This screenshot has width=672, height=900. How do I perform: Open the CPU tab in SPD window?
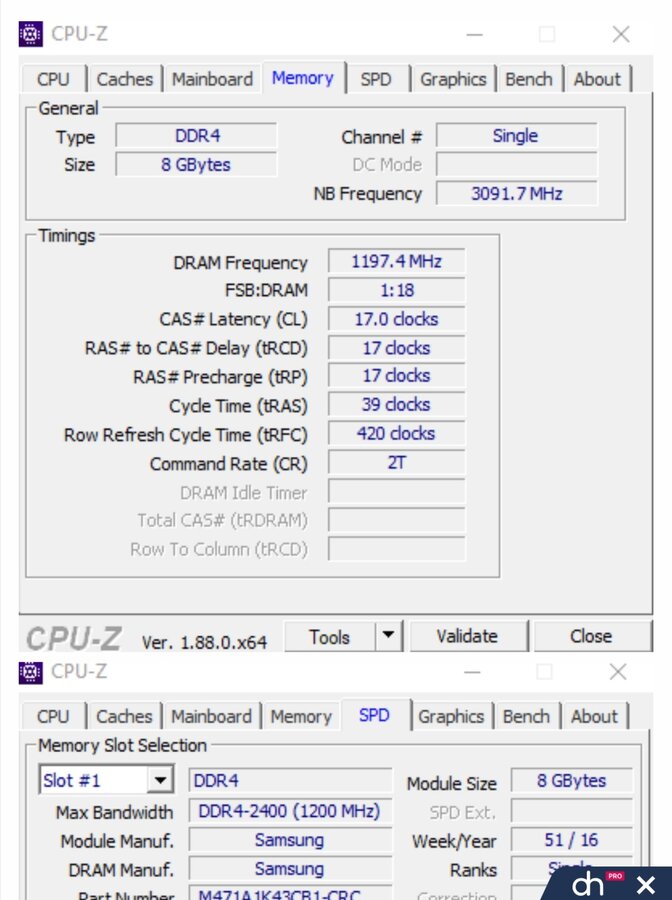(53, 716)
